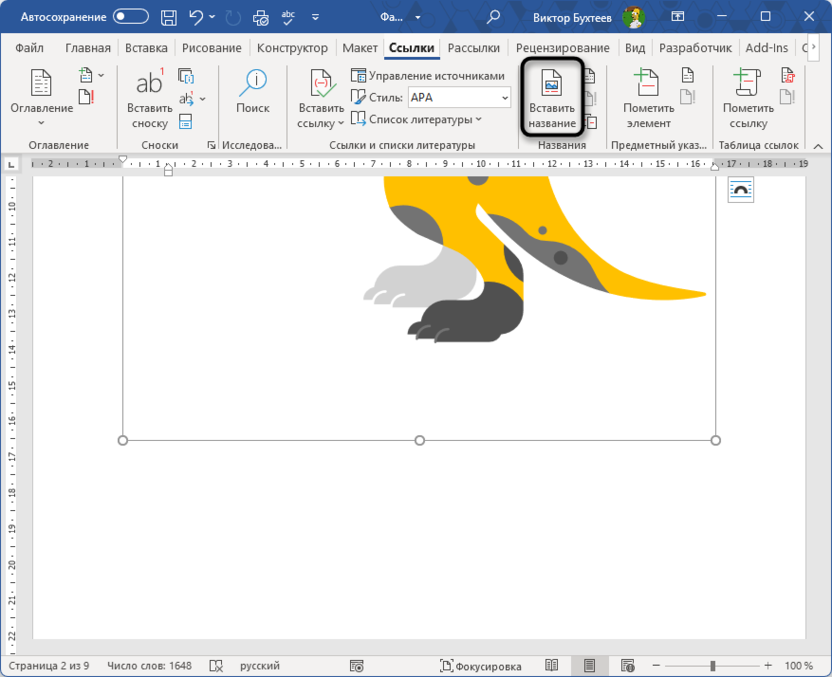Image resolution: width=832 pixels, height=677 pixels.
Task: Open the Поиск research tool
Action: [253, 92]
